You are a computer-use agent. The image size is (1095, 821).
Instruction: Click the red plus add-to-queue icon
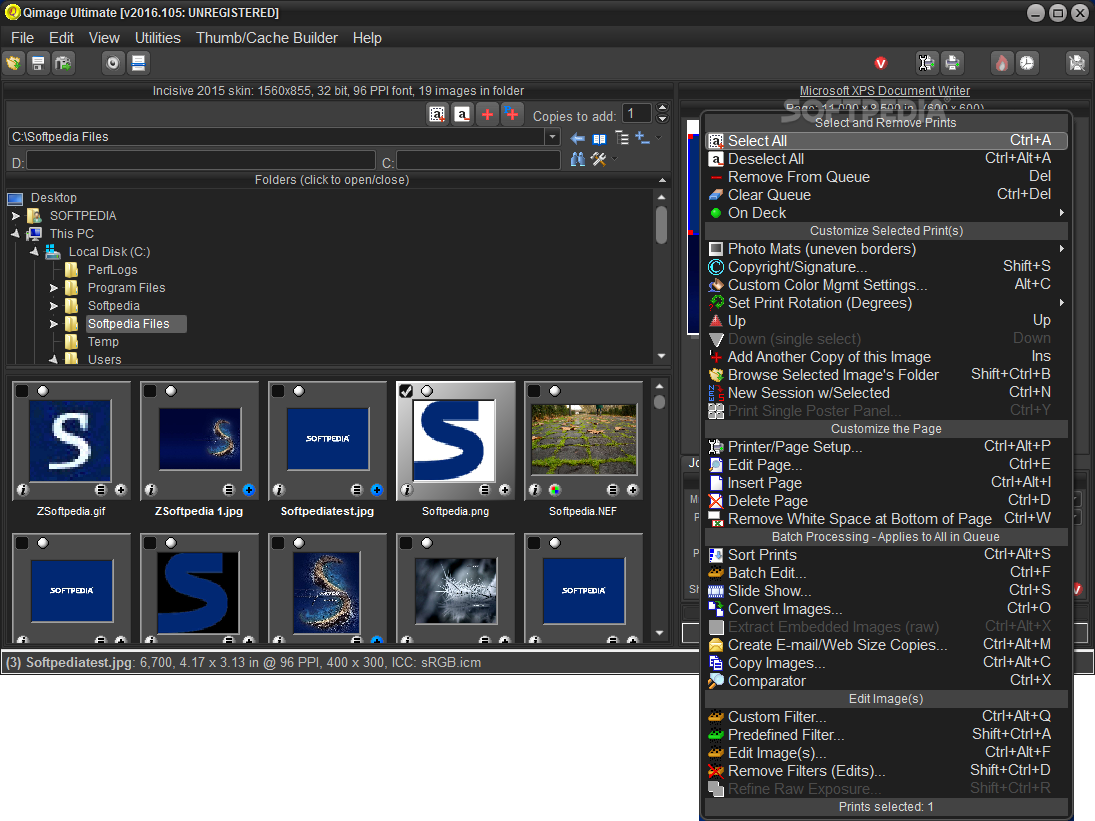pyautogui.click(x=487, y=114)
